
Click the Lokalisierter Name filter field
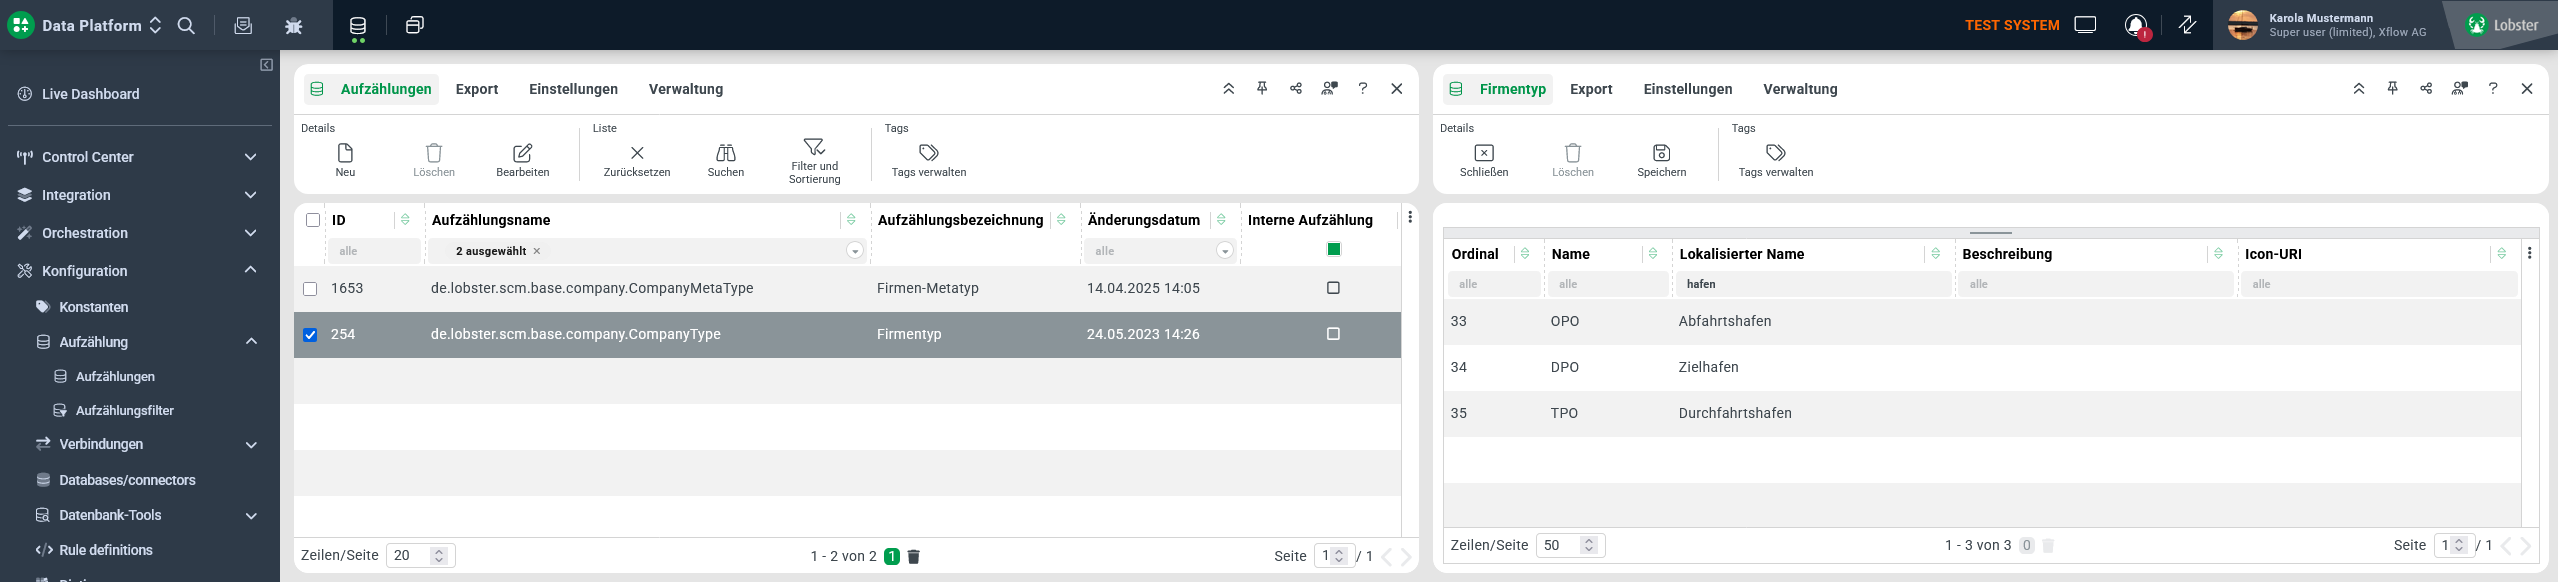[x=1812, y=284]
